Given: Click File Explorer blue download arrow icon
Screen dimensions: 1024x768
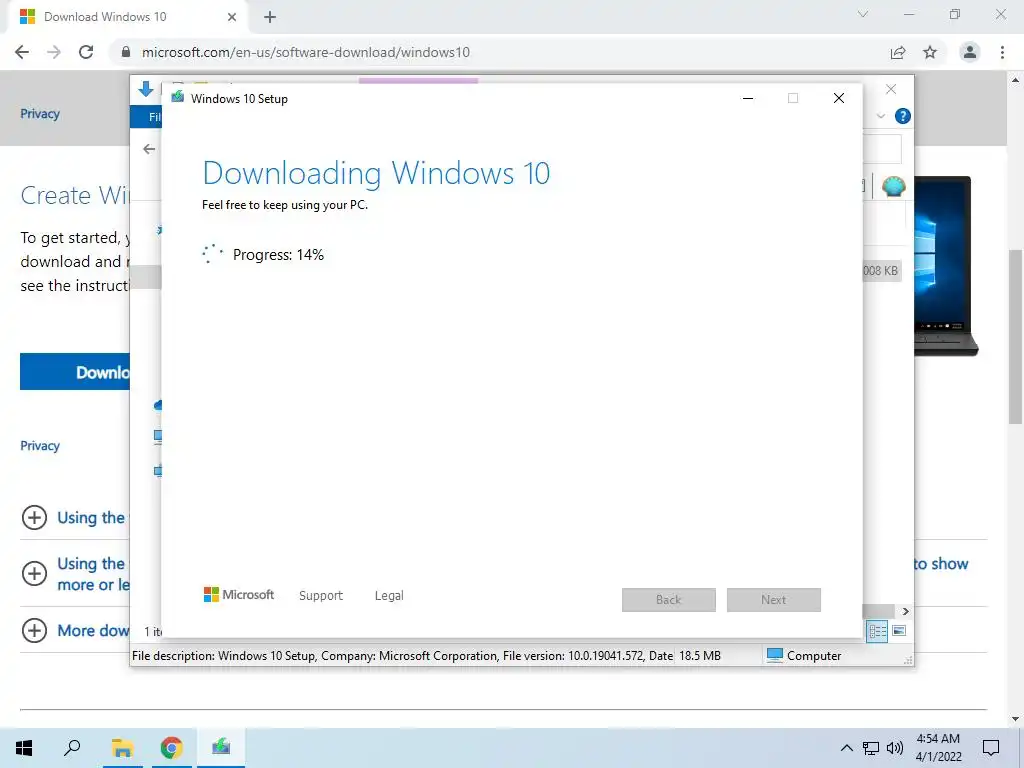Looking at the screenshot, I should coord(146,89).
